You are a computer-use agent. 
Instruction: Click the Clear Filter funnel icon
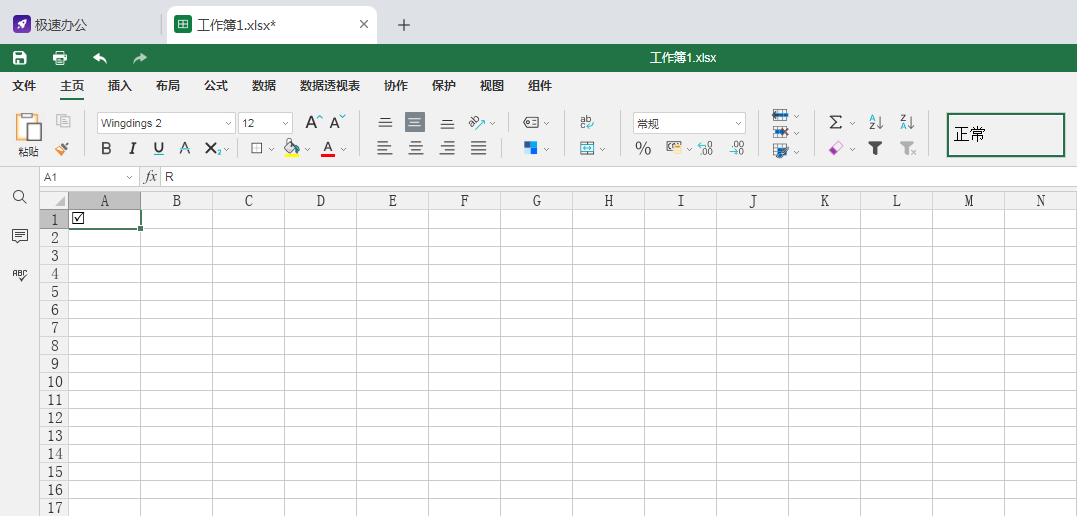(907, 148)
